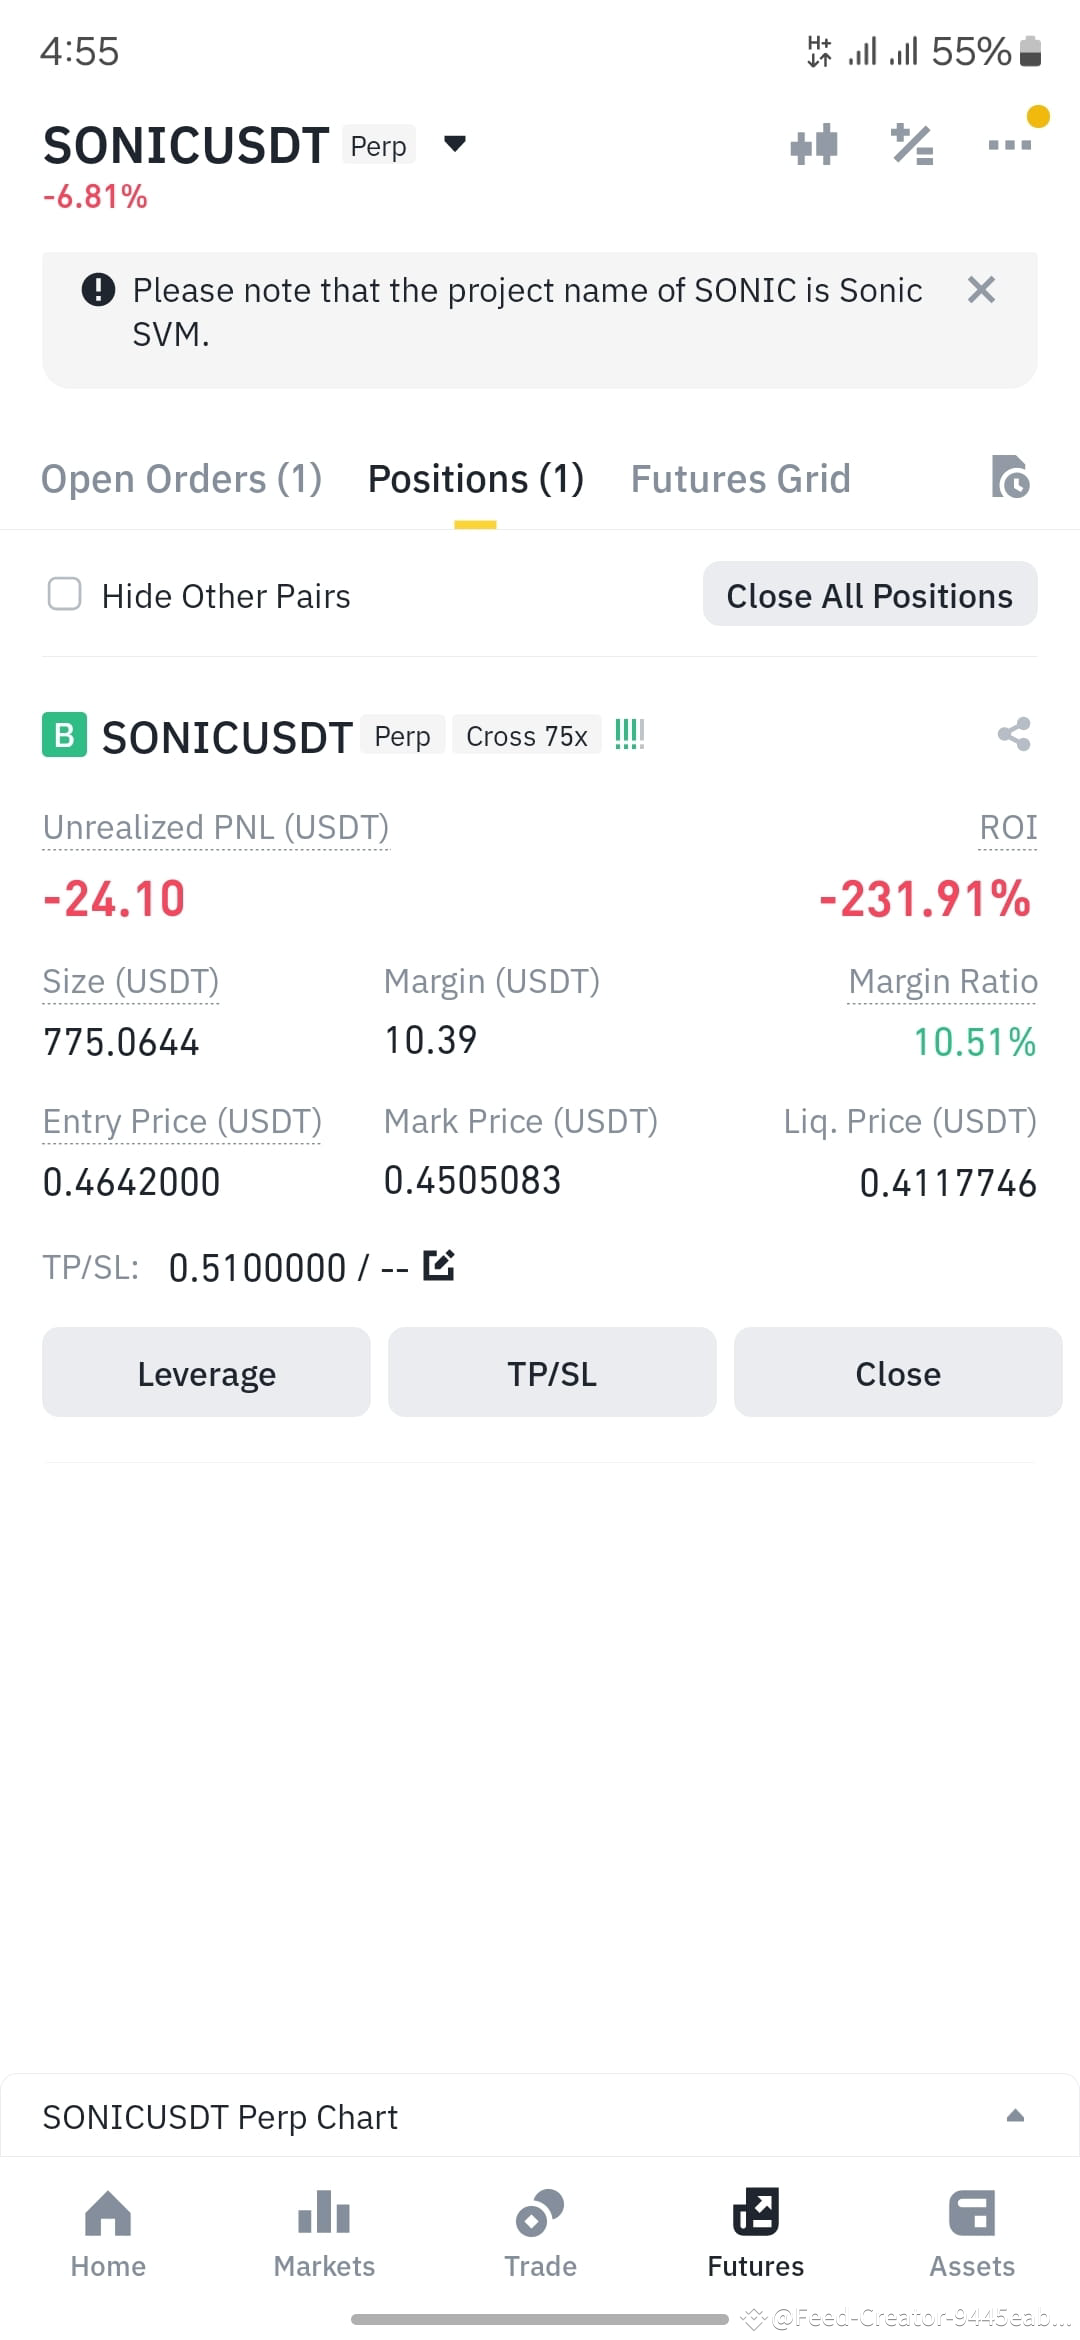Dismiss the Sonic SVM notice
The width and height of the screenshot is (1080, 2340).
[x=981, y=290]
